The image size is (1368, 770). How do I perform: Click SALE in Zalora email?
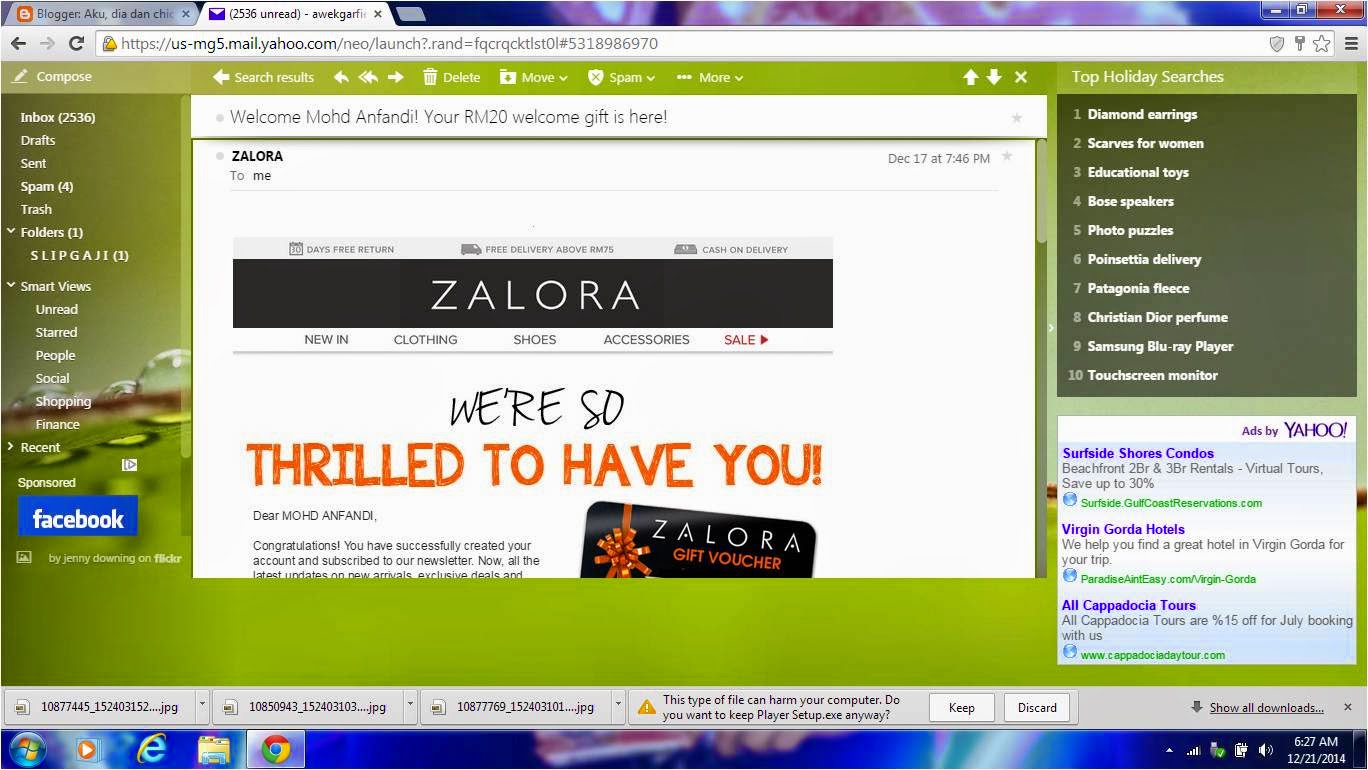pyautogui.click(x=746, y=340)
